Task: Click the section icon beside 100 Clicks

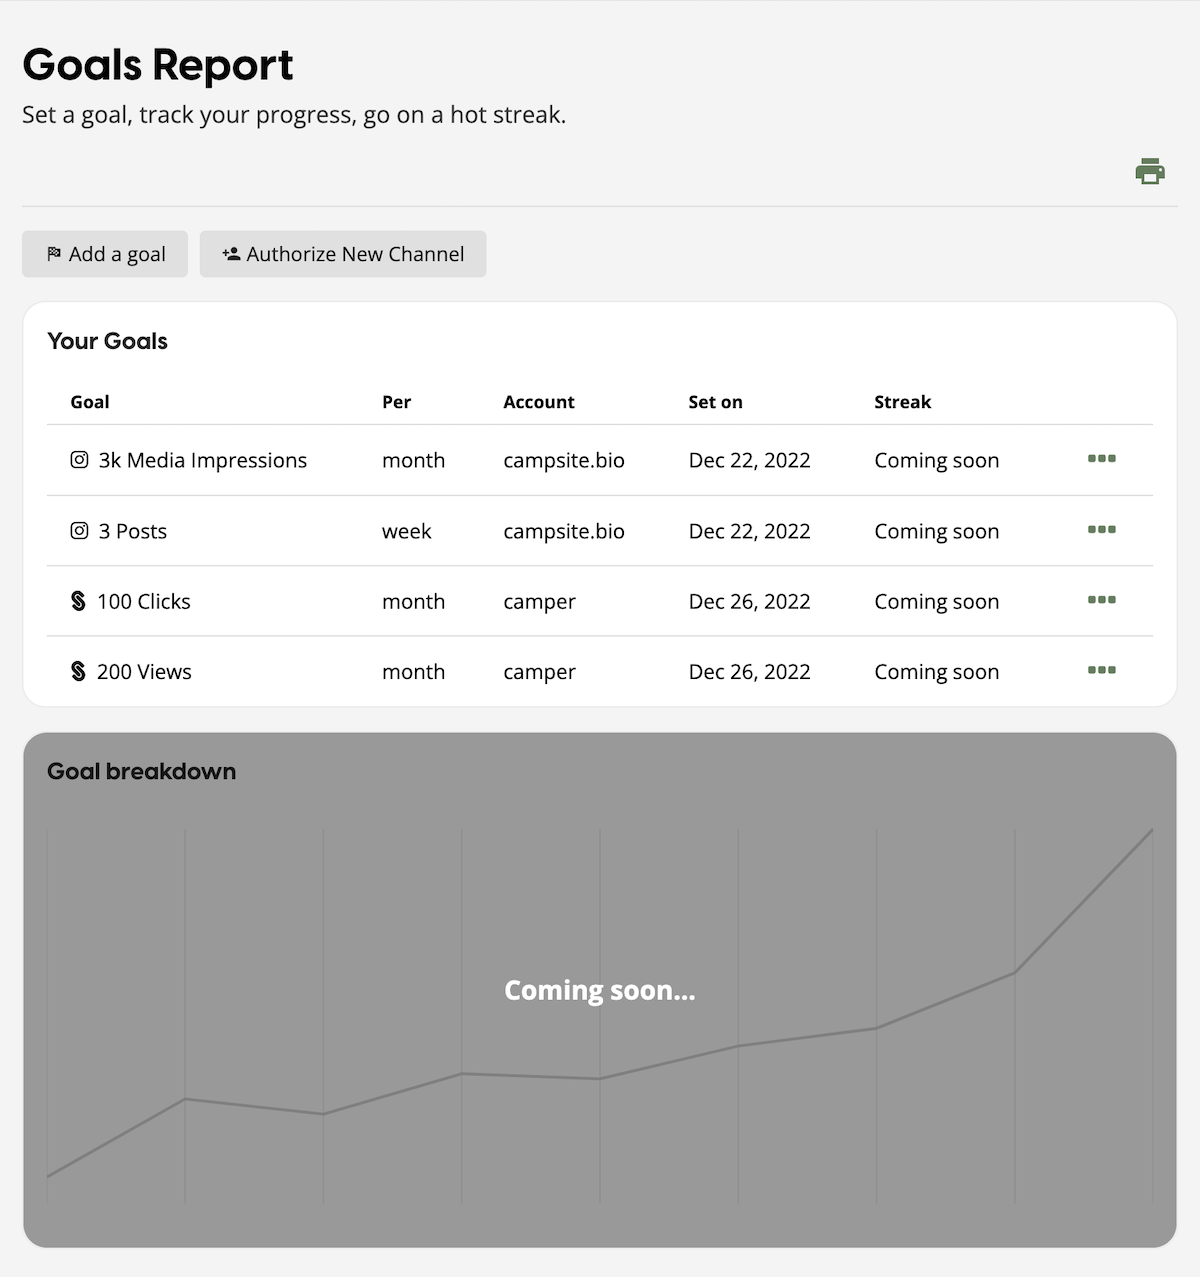Action: point(78,601)
